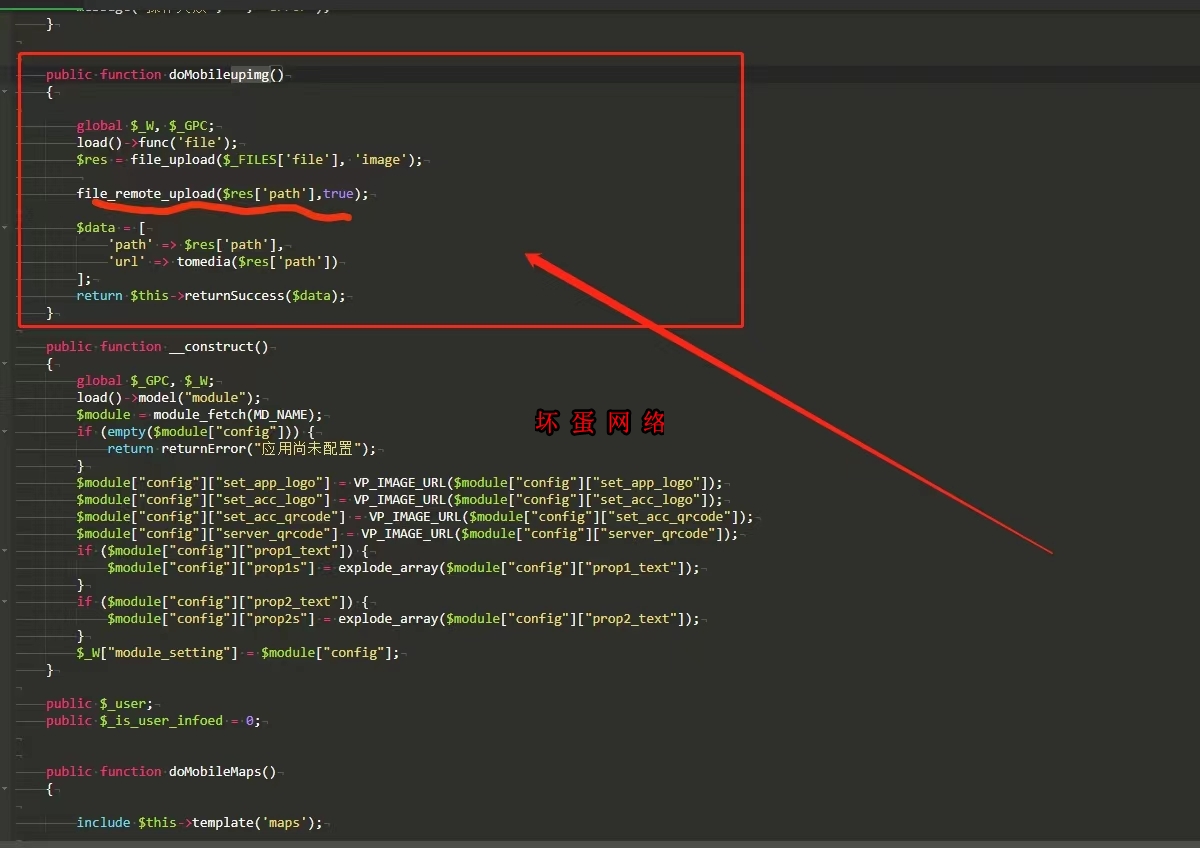Click the load()->func('file'); line
This screenshot has height=848, width=1200.
pyautogui.click(x=157, y=142)
